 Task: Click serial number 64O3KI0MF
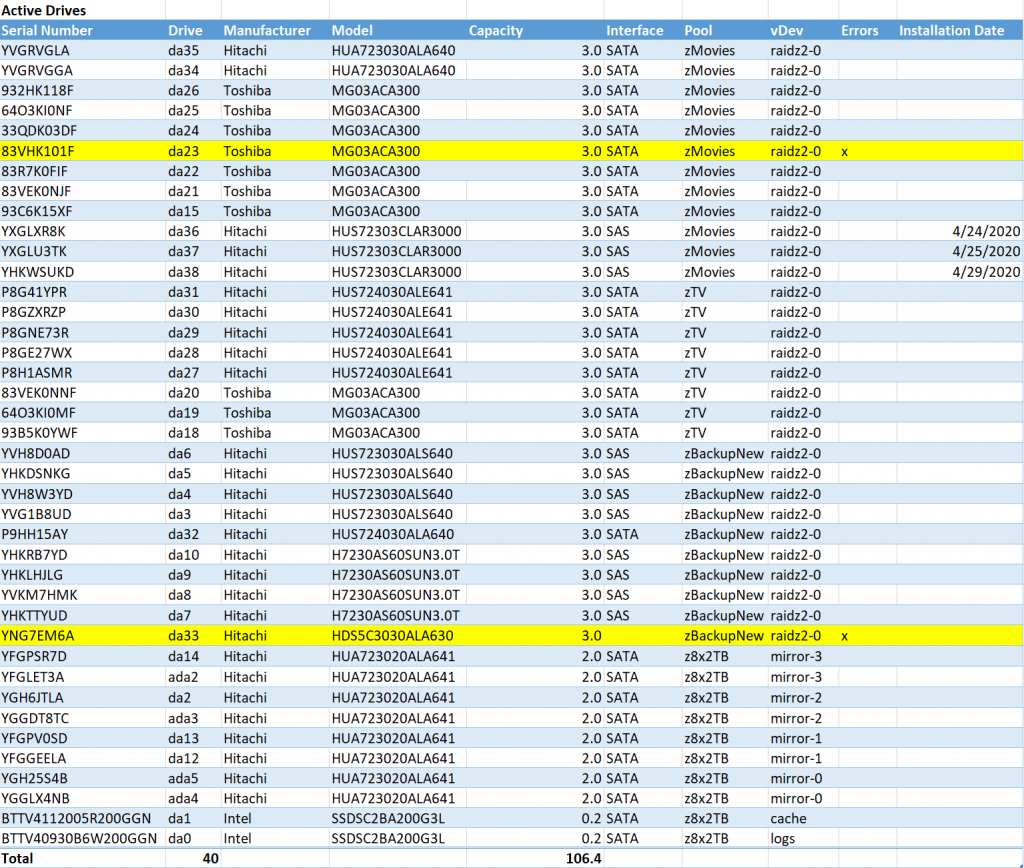pyautogui.click(x=38, y=413)
